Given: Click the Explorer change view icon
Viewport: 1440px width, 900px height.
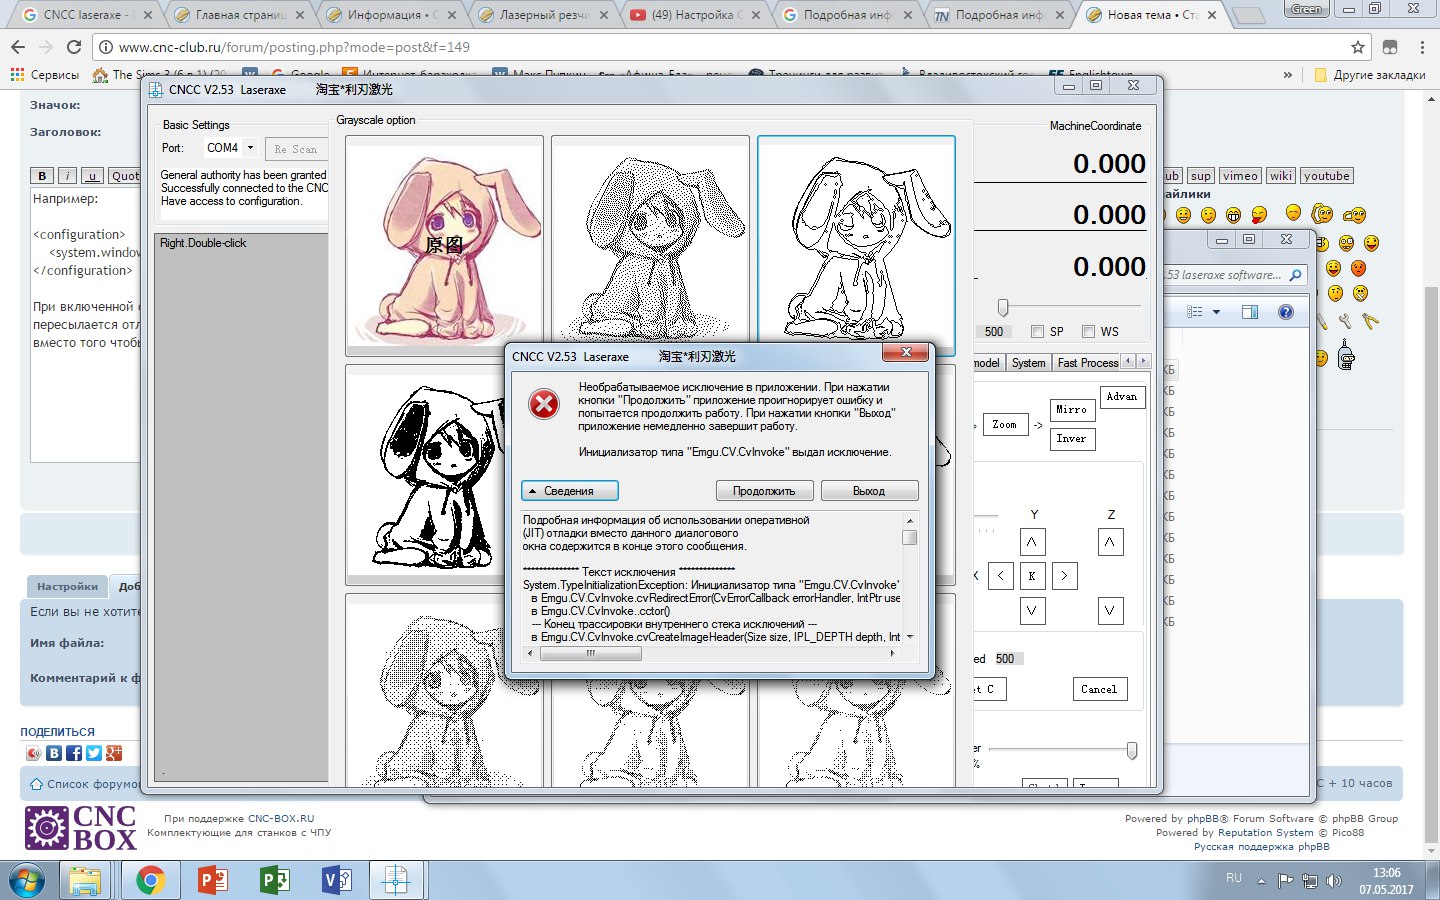Looking at the screenshot, I should click(1195, 312).
